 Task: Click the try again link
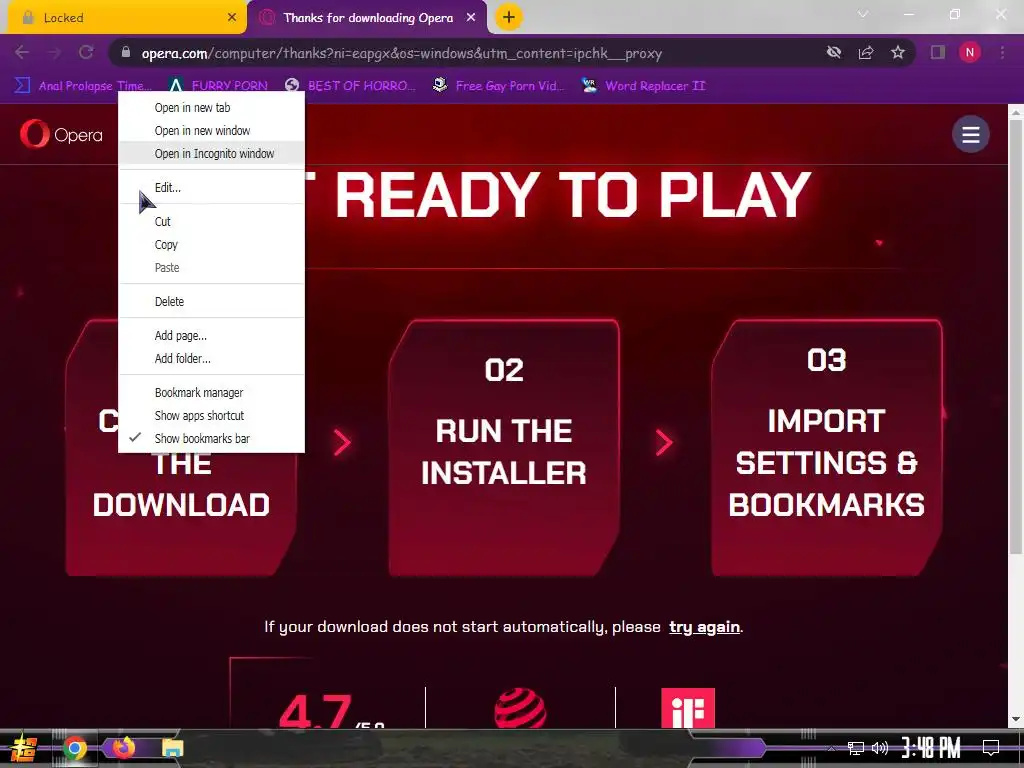point(704,627)
